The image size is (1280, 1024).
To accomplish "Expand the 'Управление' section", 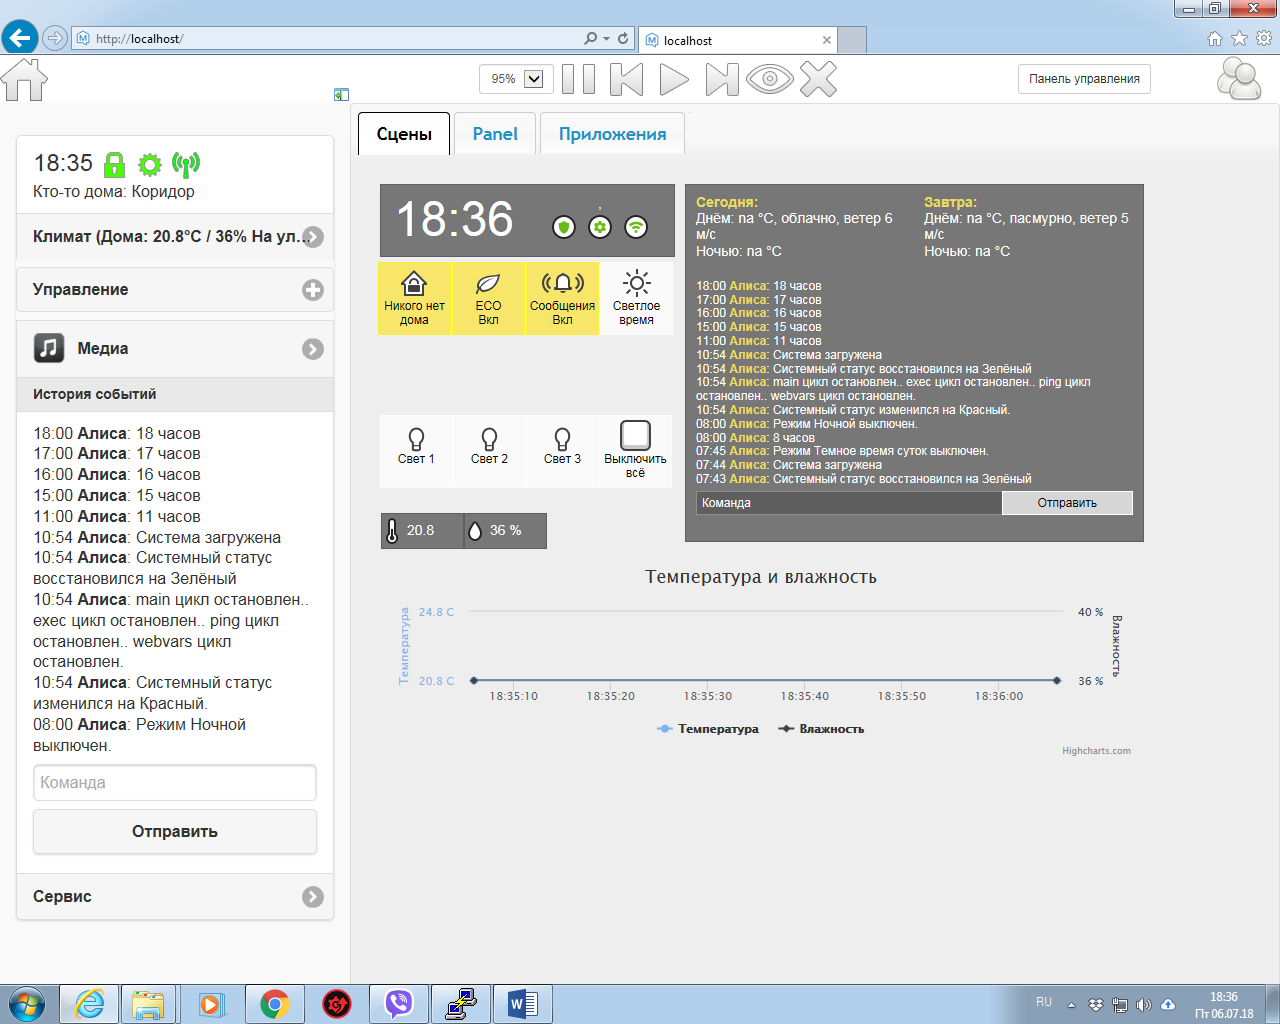I will 313,290.
